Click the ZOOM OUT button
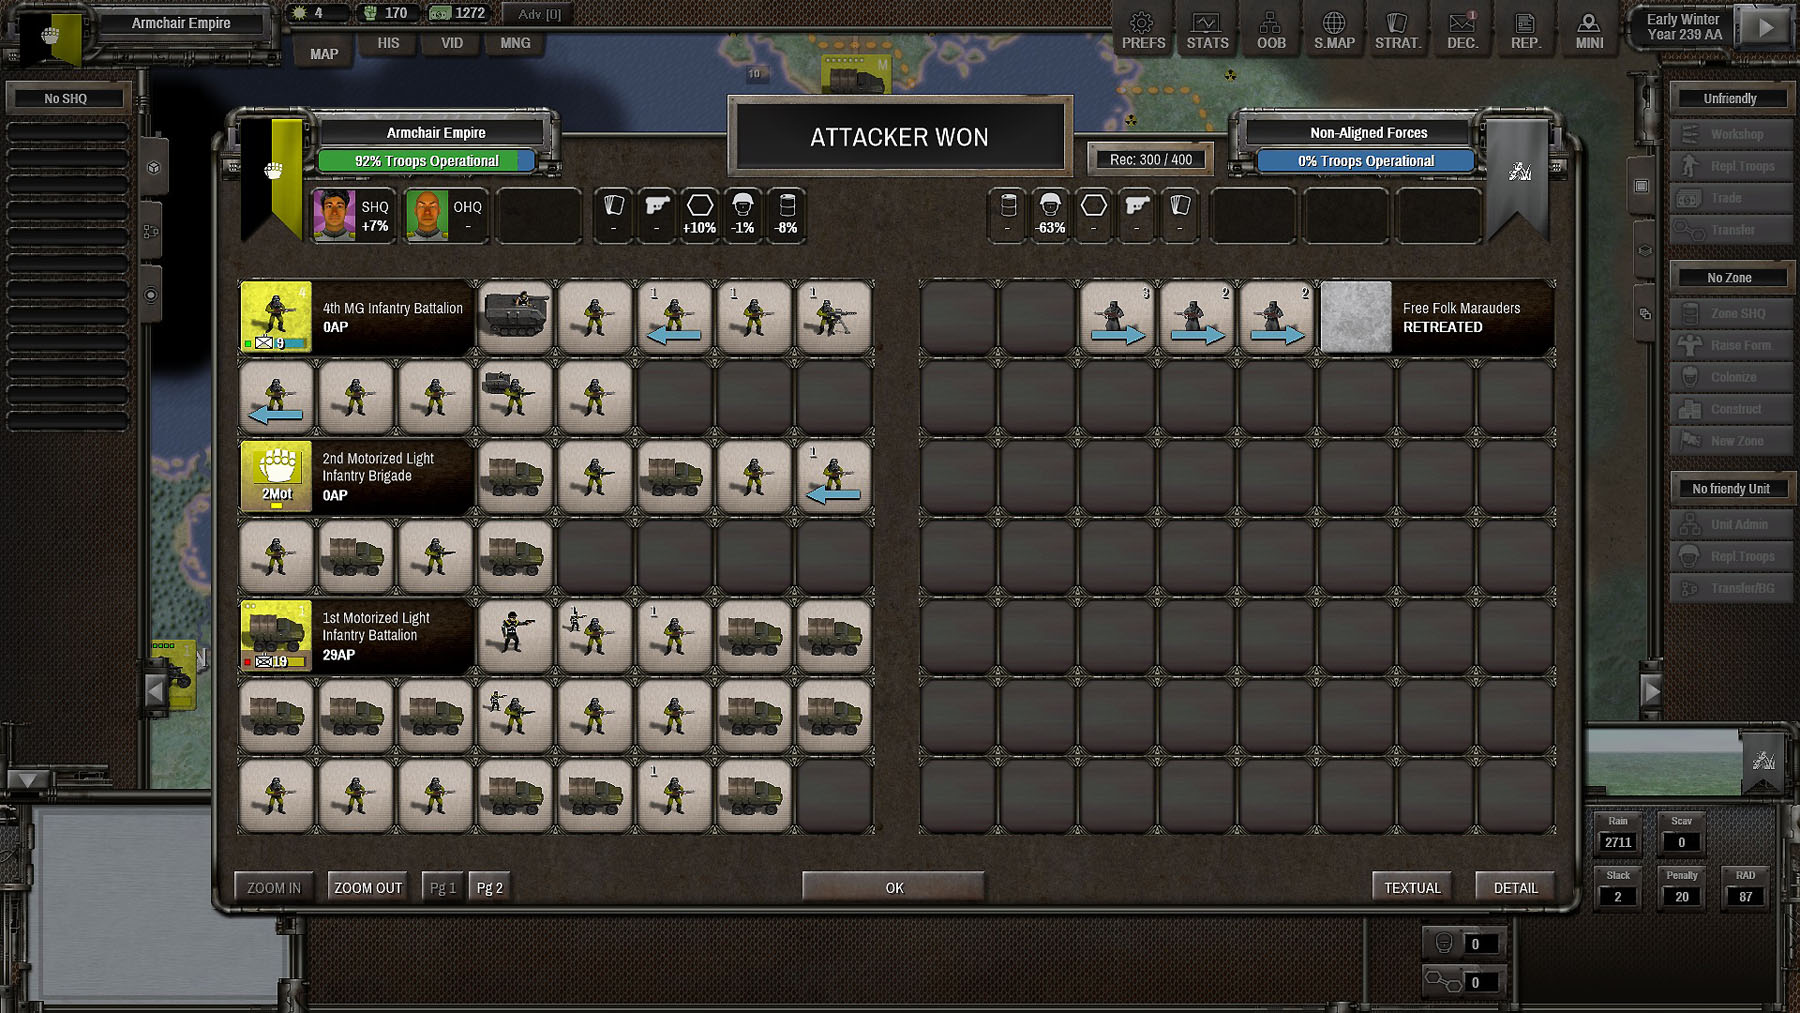This screenshot has height=1013, width=1800. tap(368, 887)
